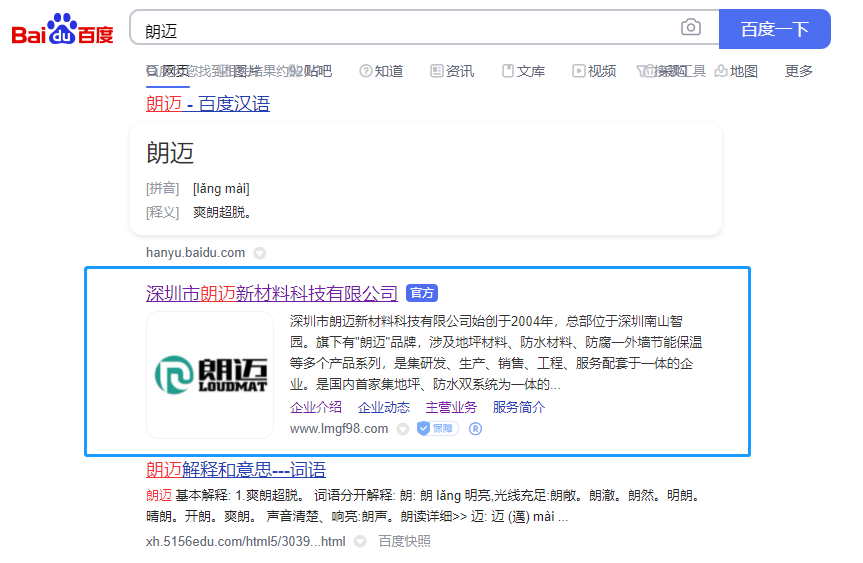The width and height of the screenshot is (863, 563).
Task: Open the 企业介绍 sublink
Action: [316, 407]
